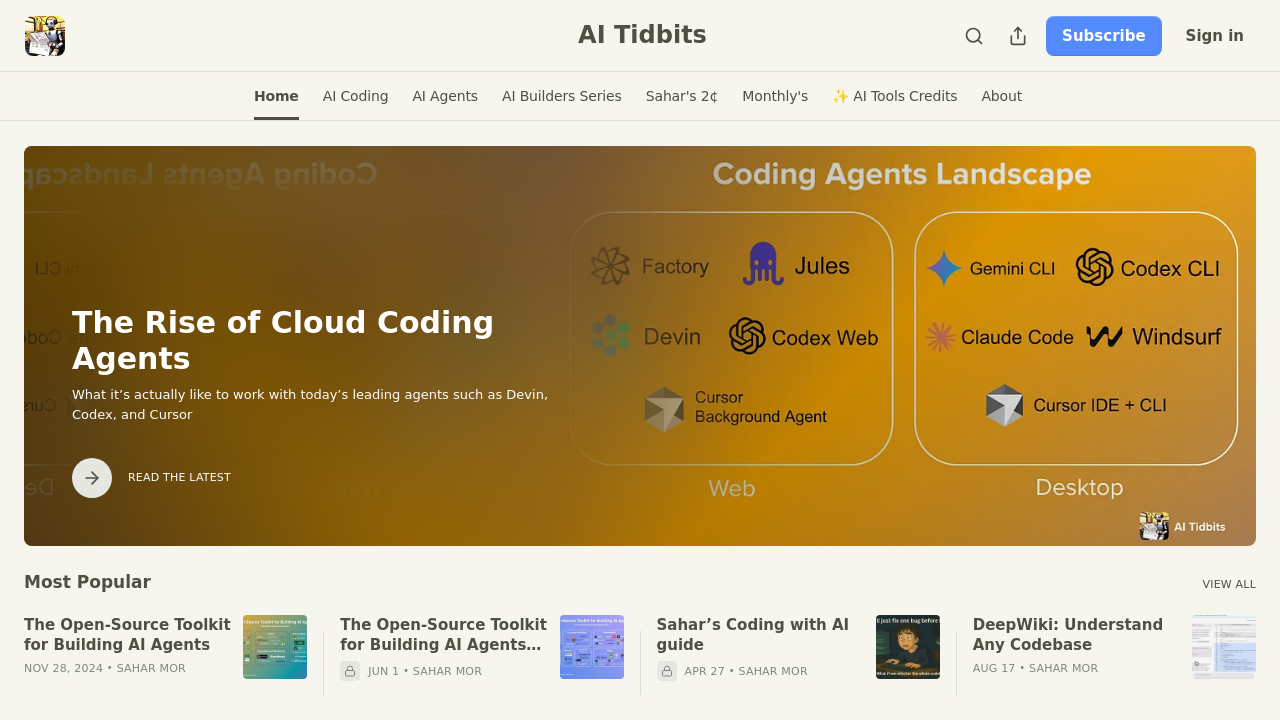Open the AI Agents section
The width and height of the screenshot is (1280, 720).
(x=445, y=96)
